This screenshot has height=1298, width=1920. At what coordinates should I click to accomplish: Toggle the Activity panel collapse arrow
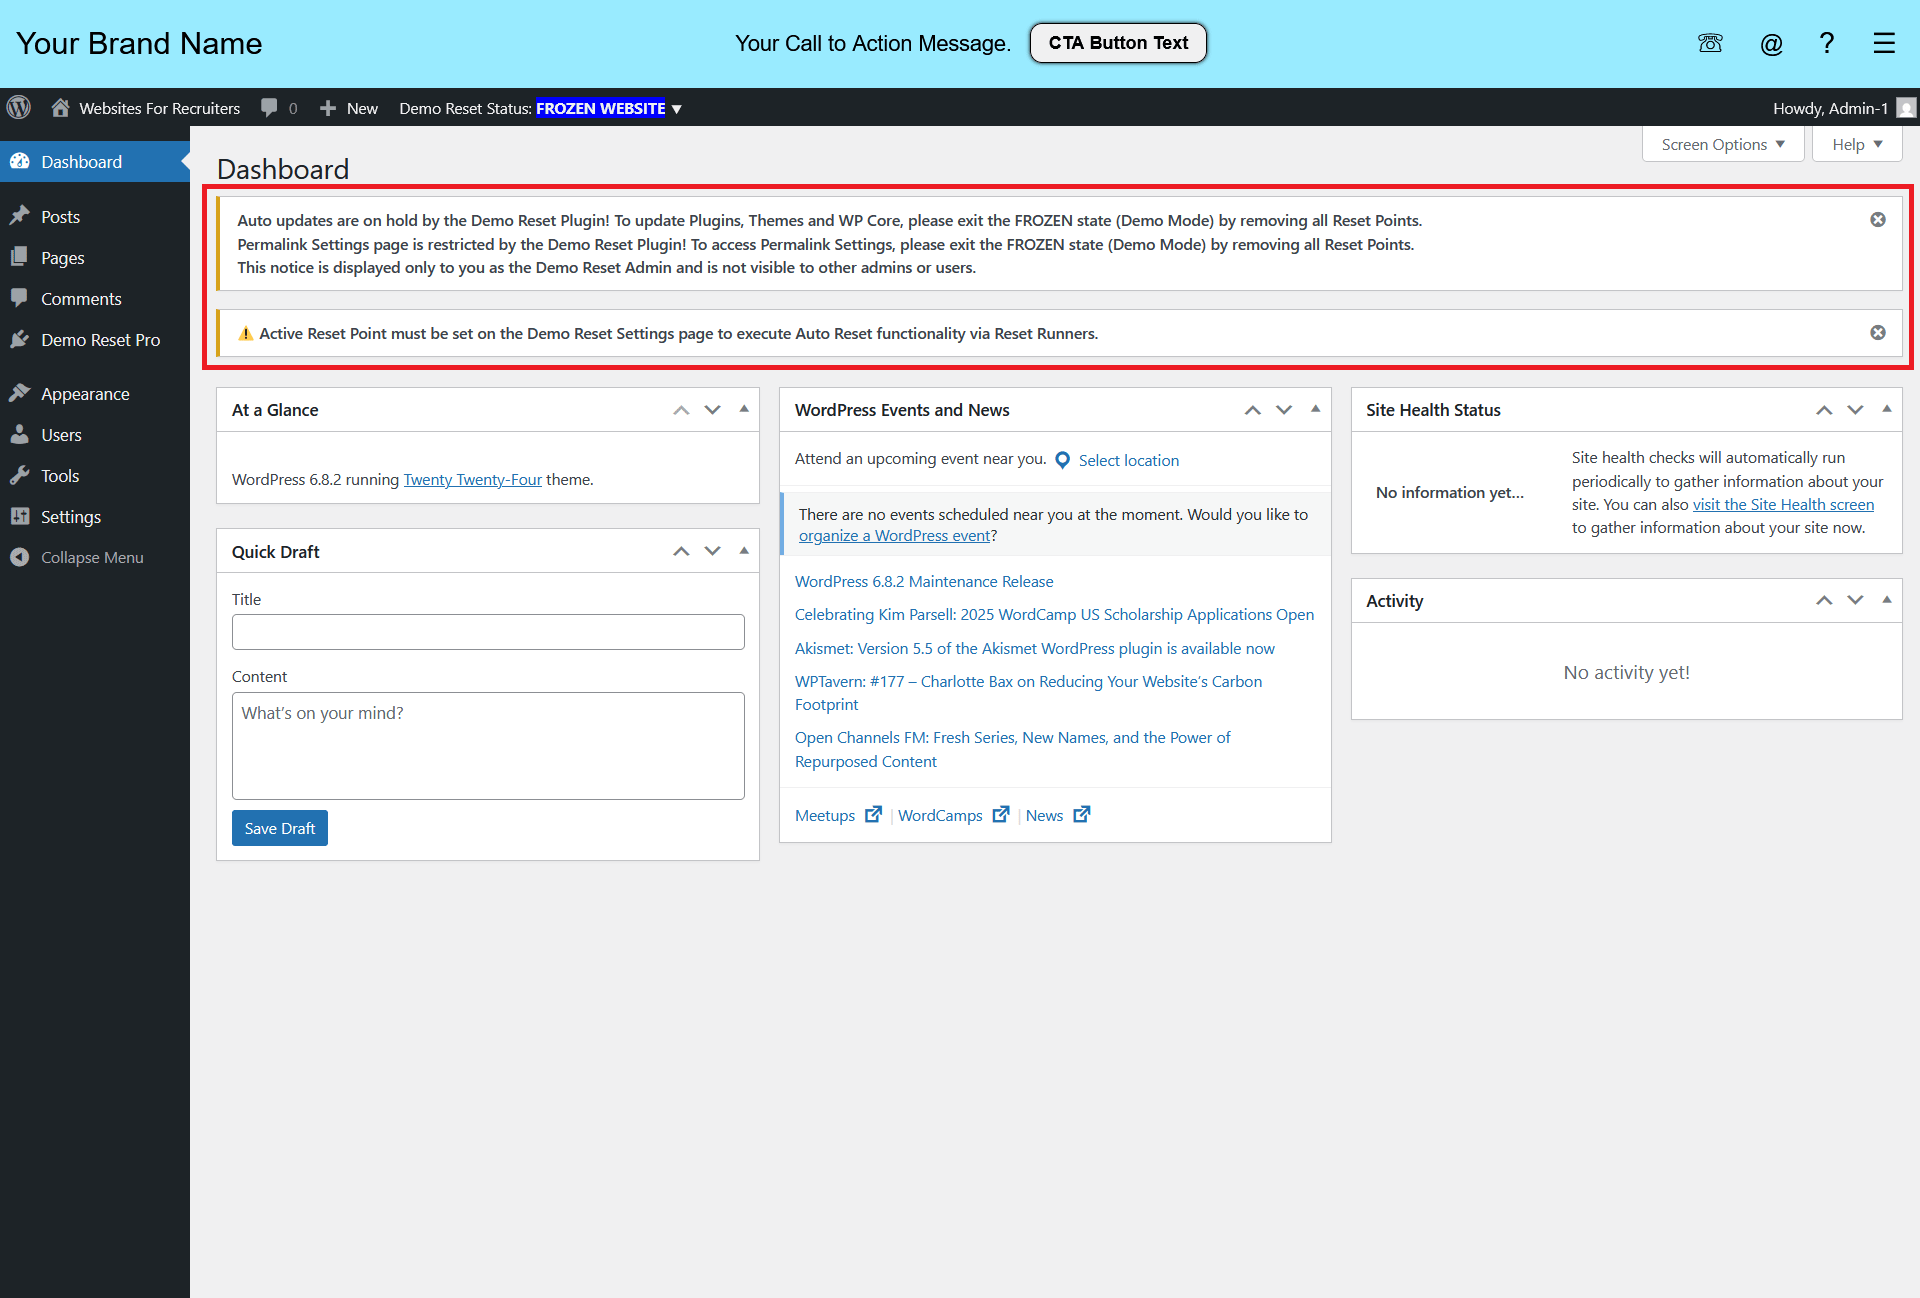[x=1887, y=600]
